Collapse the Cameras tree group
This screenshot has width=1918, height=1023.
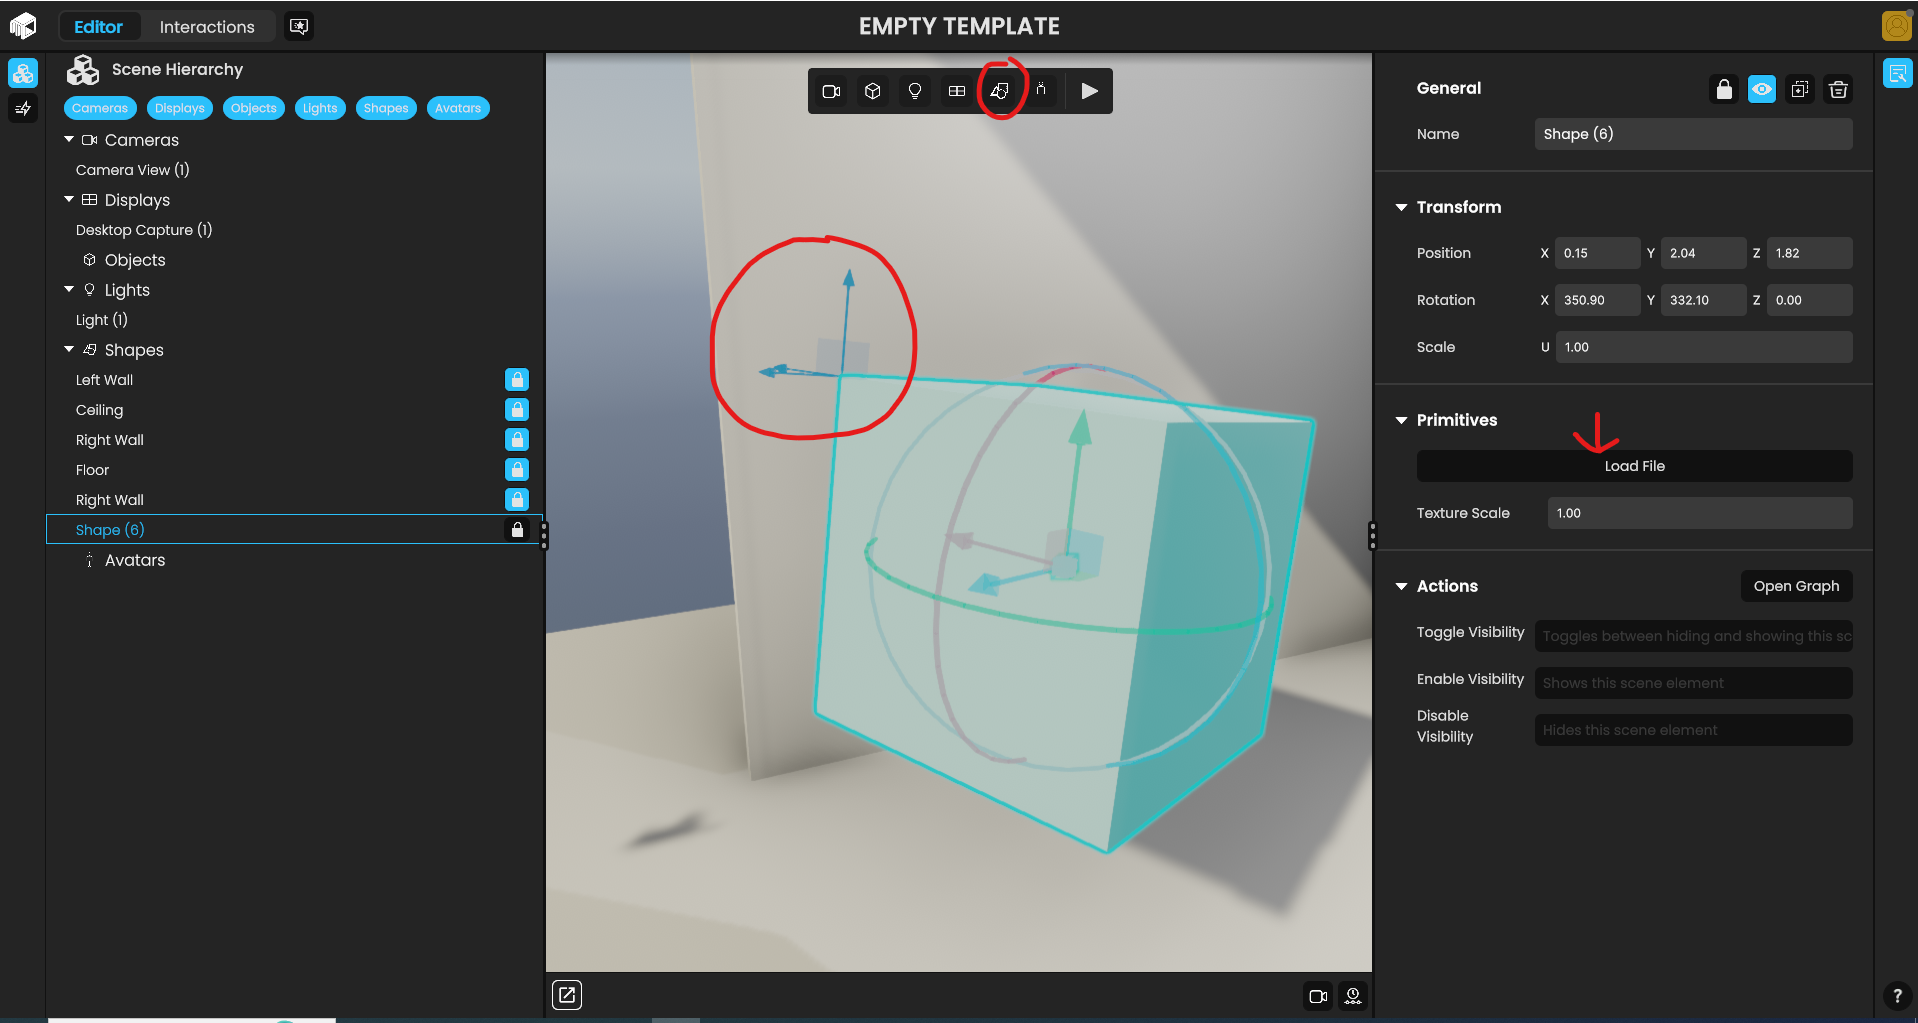tap(69, 140)
